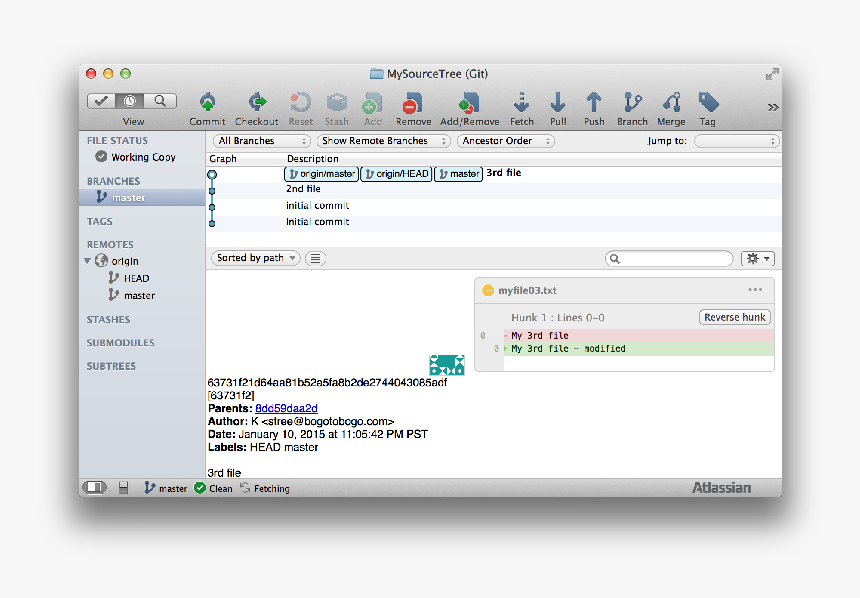
Task: Pull changes with the Pull icon
Action: click(x=558, y=103)
